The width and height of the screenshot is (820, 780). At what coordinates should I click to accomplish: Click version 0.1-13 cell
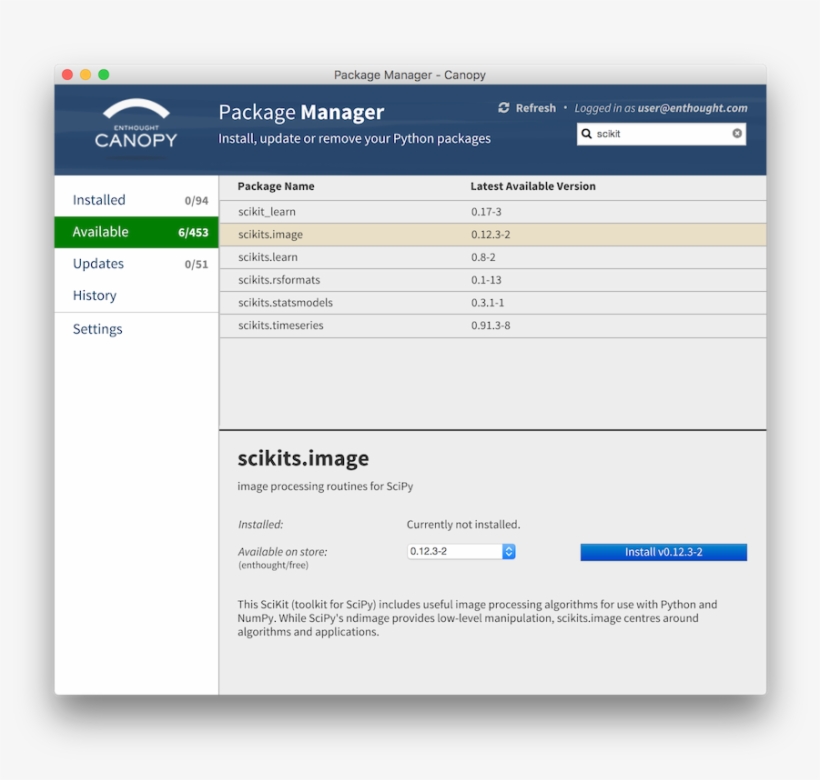click(486, 280)
